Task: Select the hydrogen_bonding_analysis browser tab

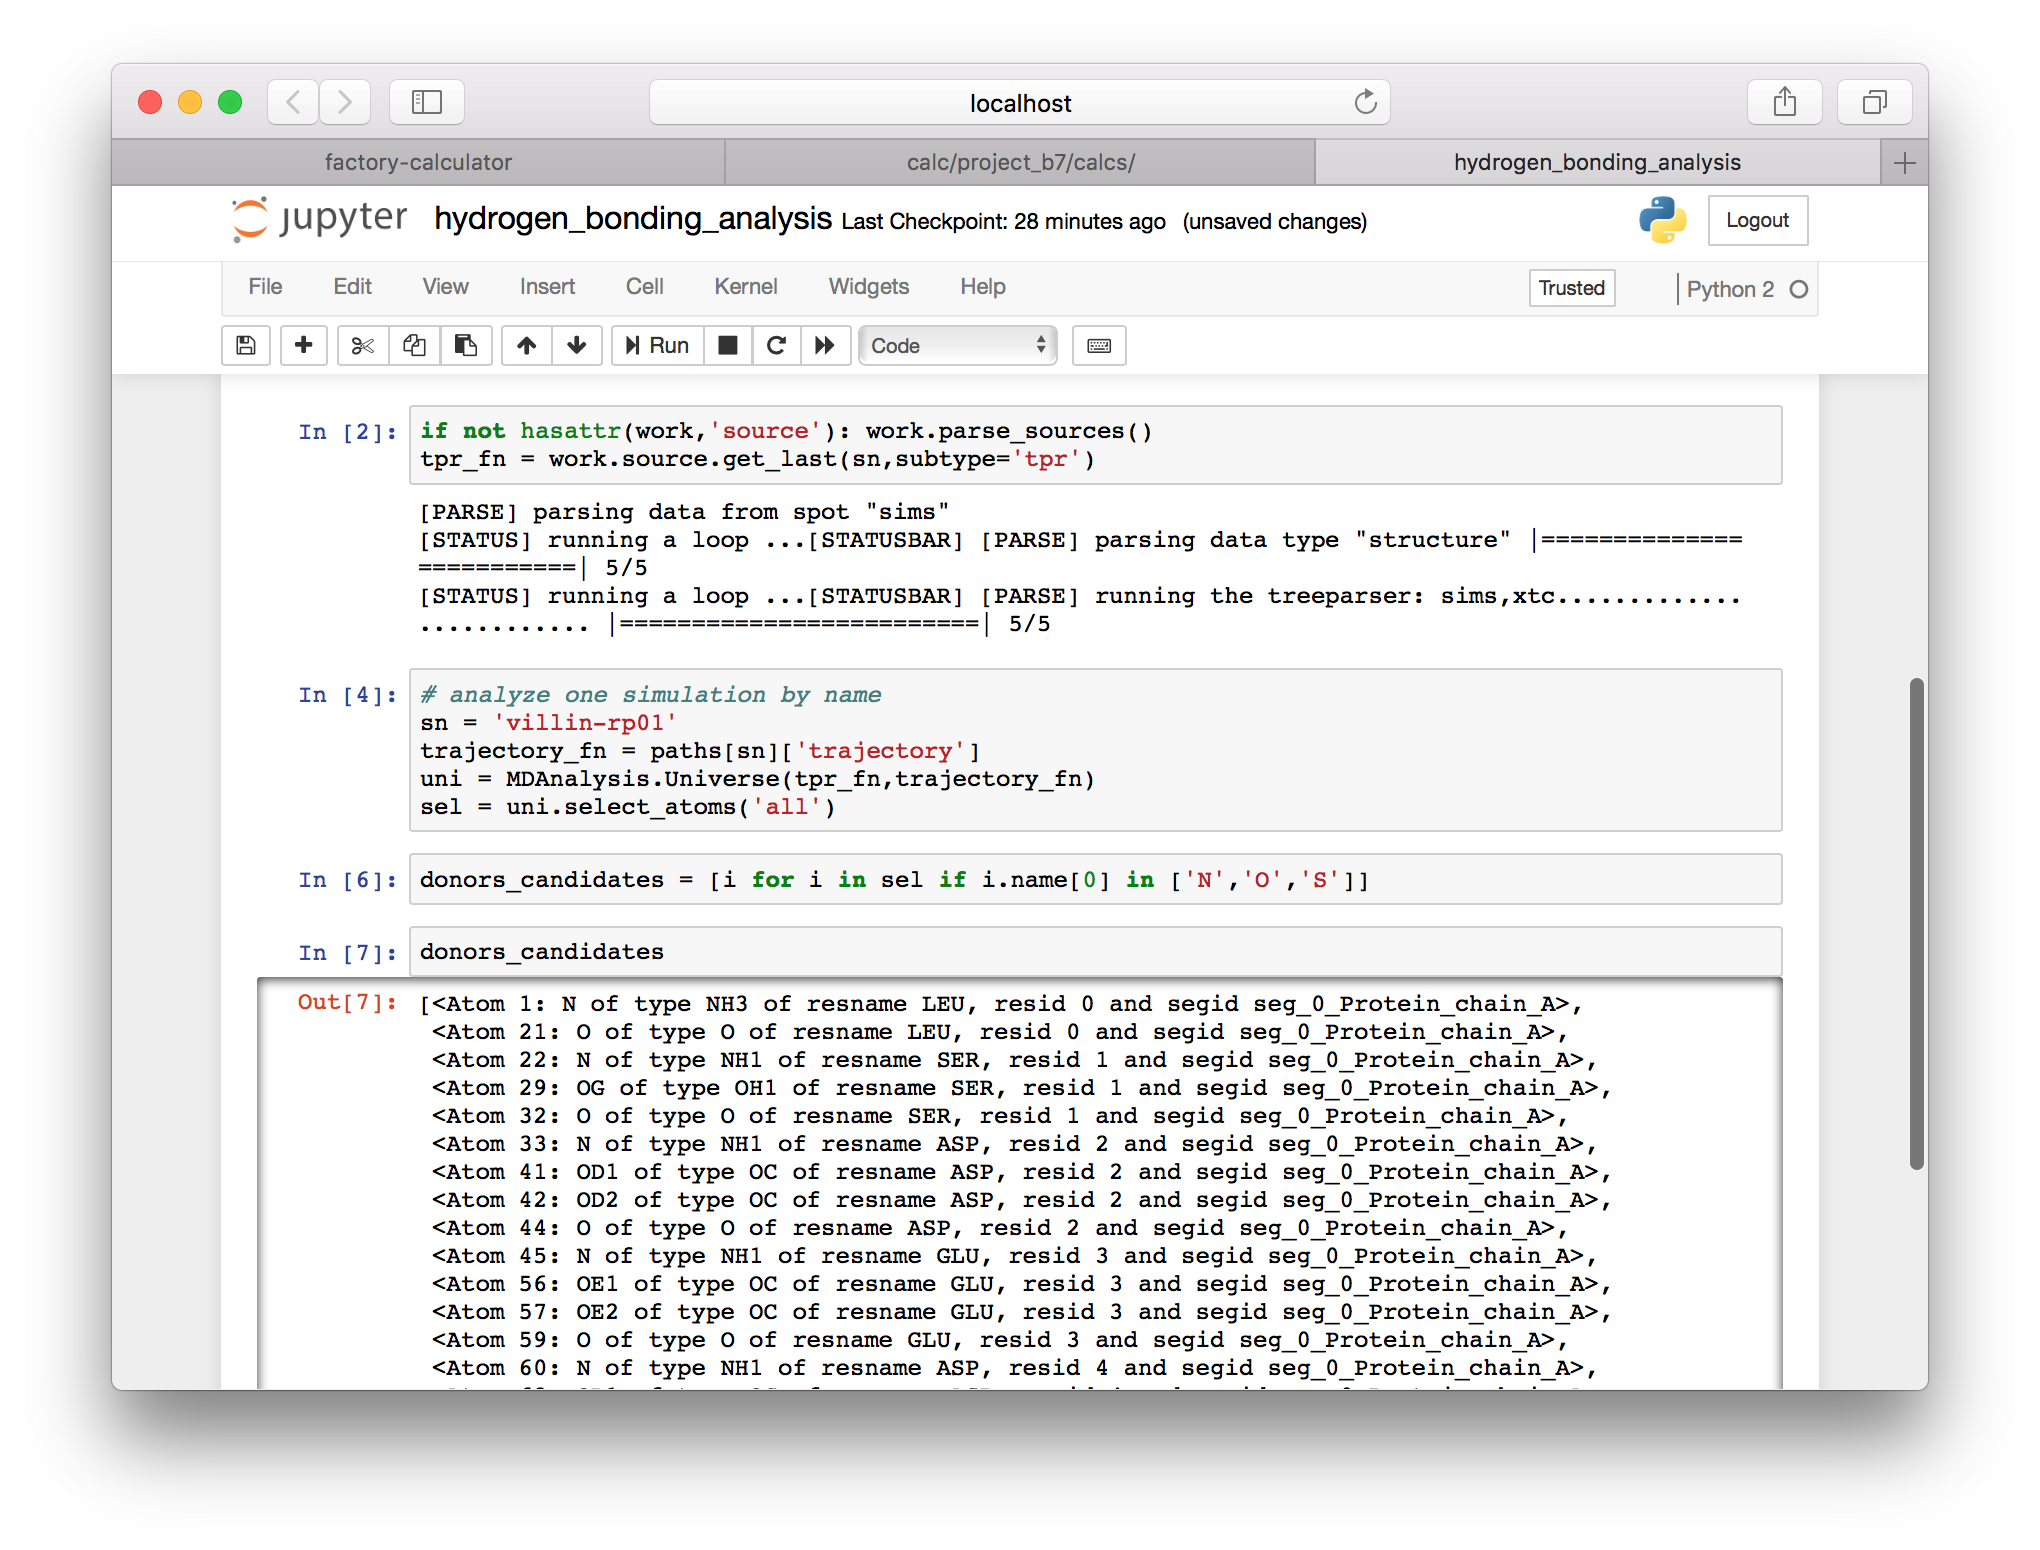Action: 1597,162
